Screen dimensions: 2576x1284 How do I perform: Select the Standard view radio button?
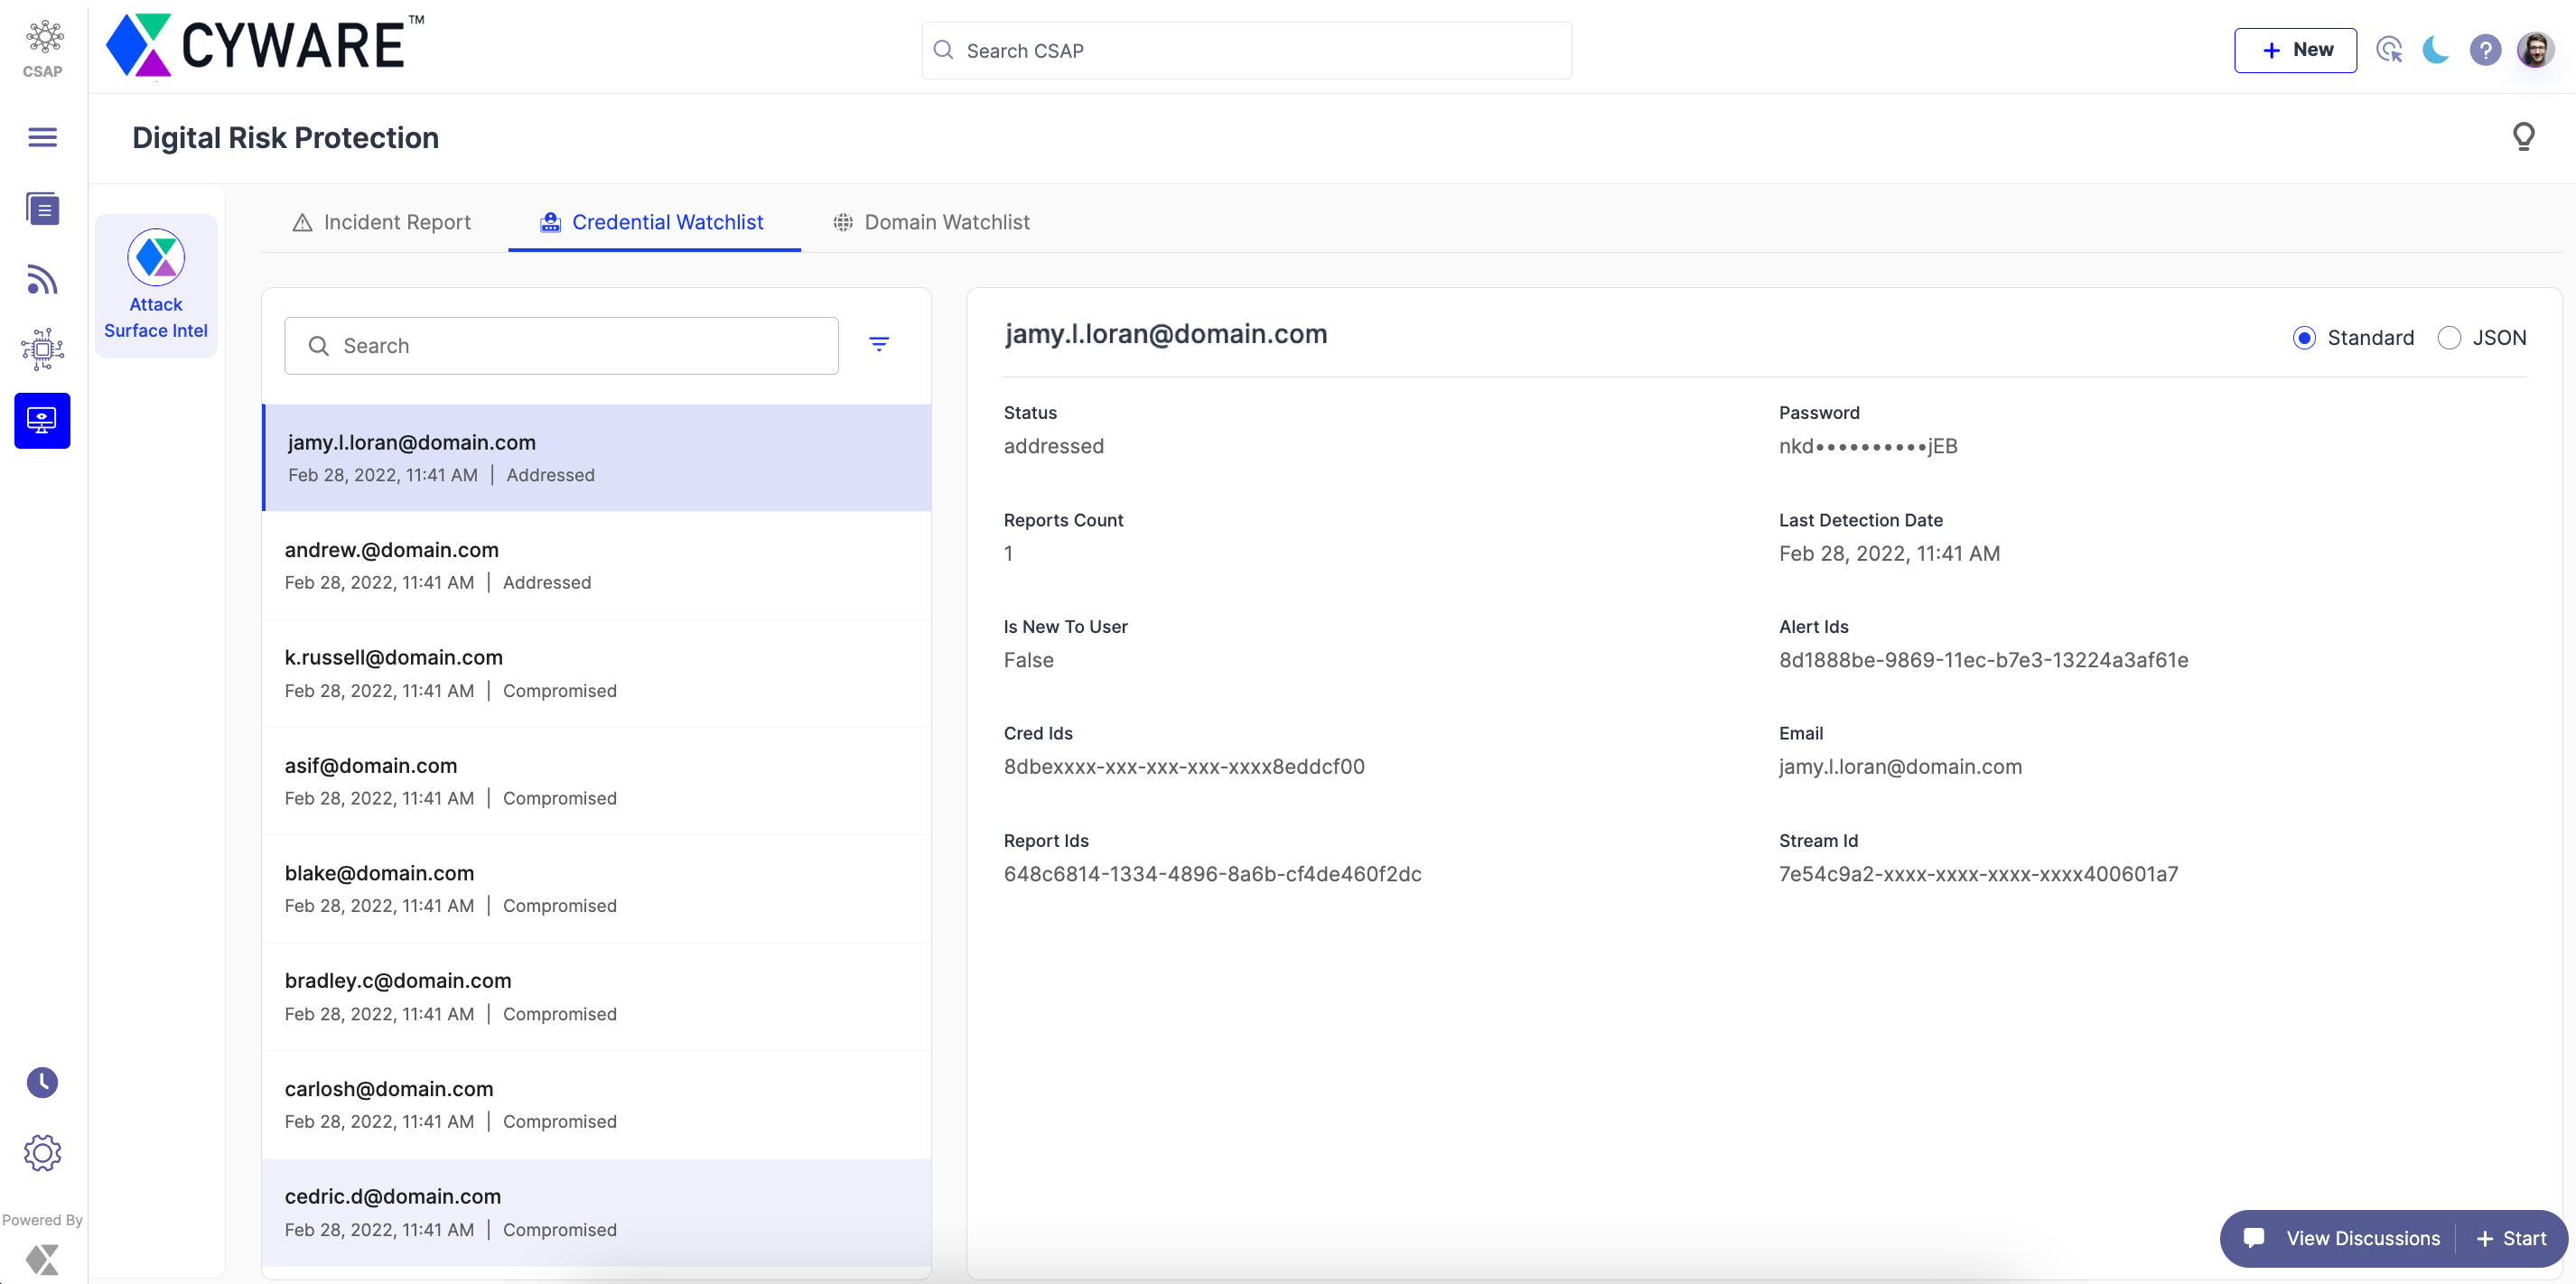(2304, 338)
